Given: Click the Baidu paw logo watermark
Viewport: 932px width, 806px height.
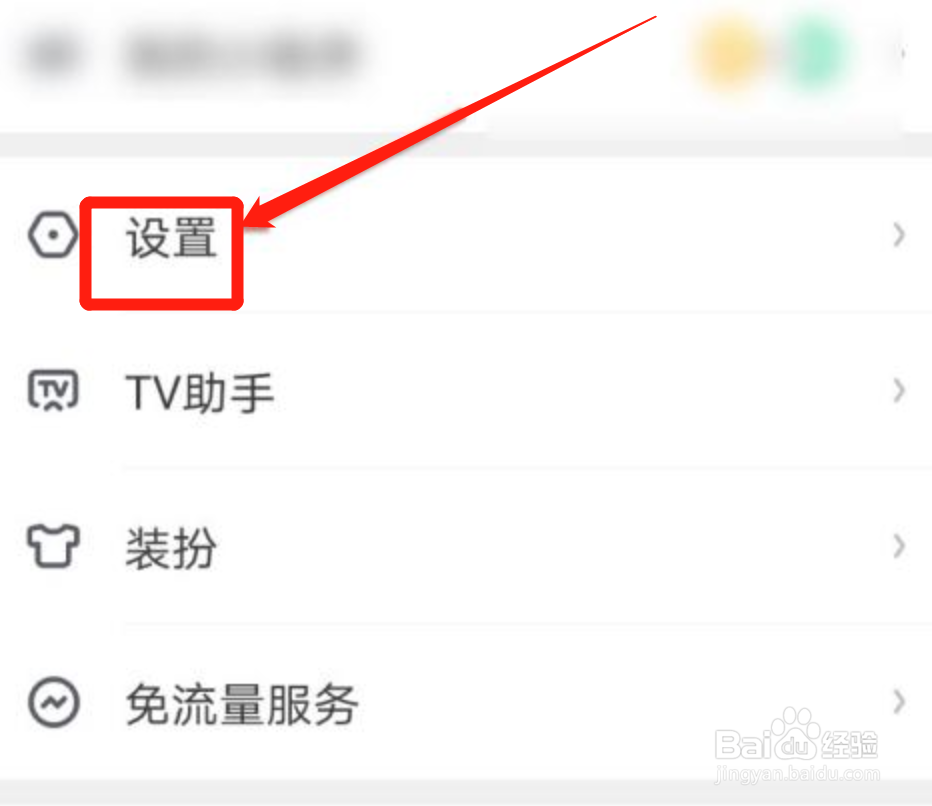Looking at the screenshot, I should pos(794,735).
